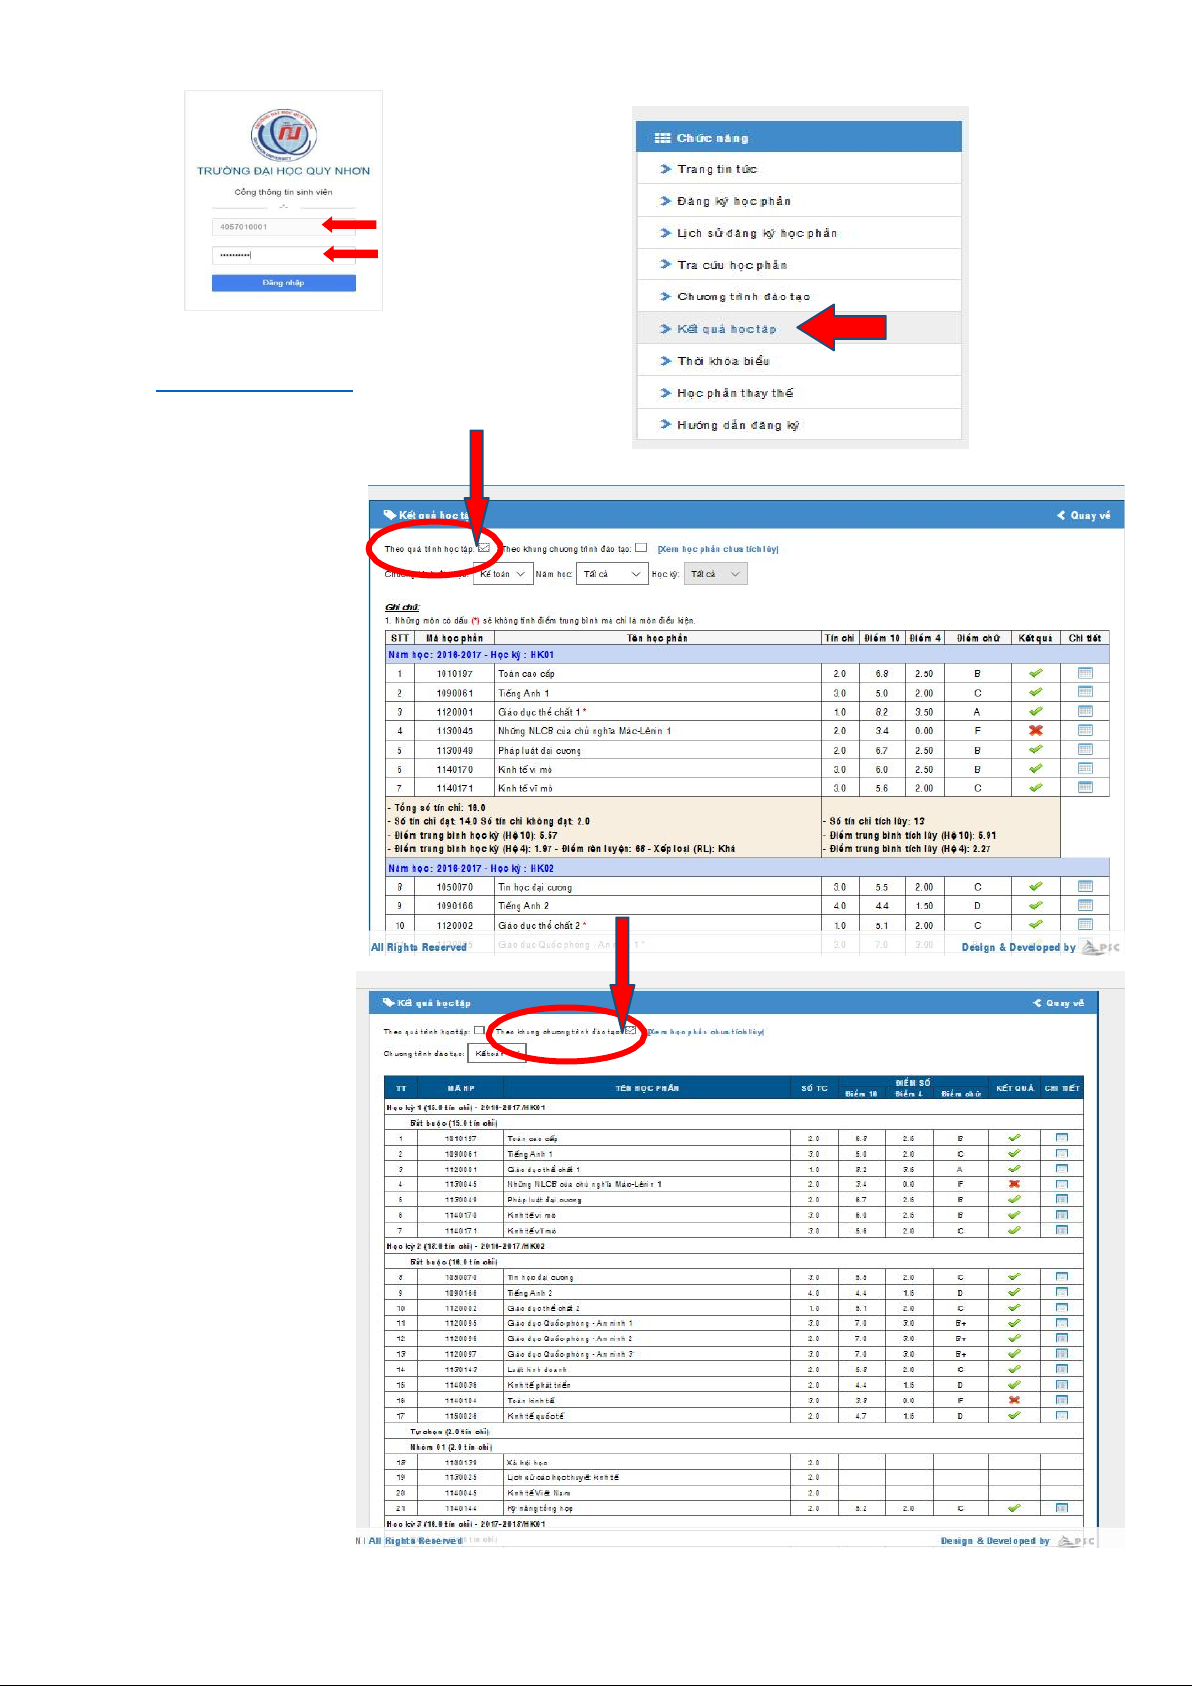Open the Năm học dropdown
Image resolution: width=1192 pixels, height=1686 pixels.
613,574
